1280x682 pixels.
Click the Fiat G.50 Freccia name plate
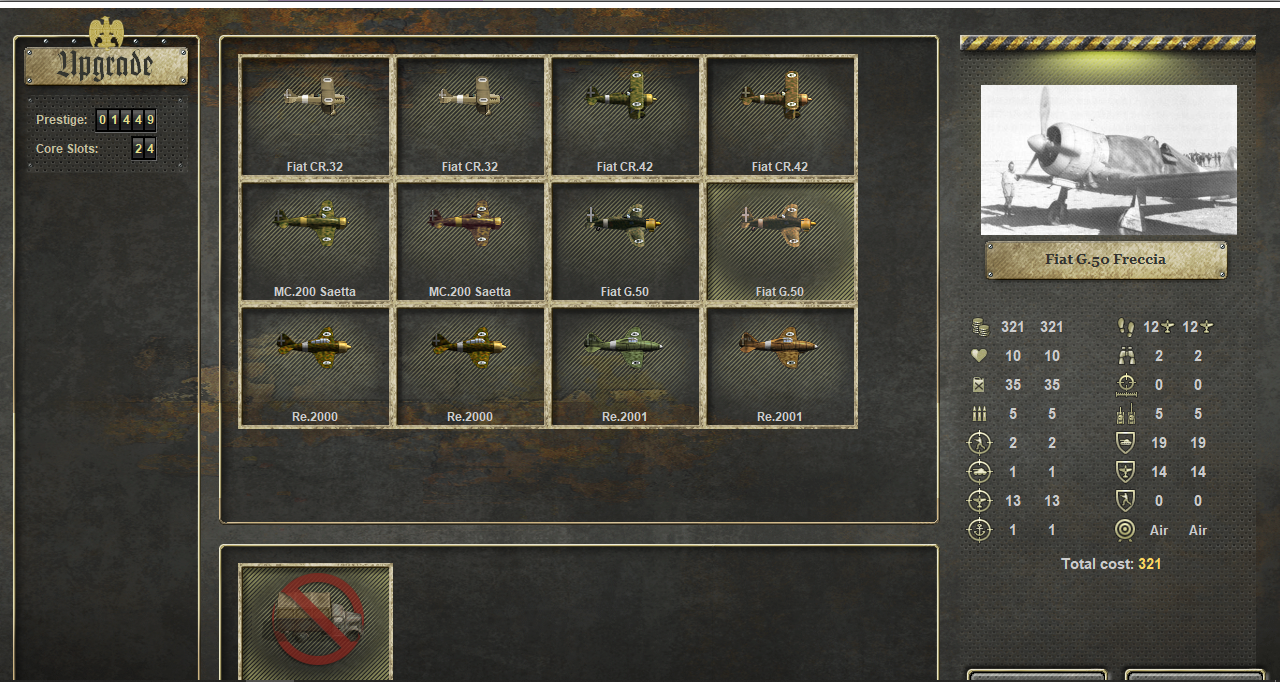tap(1106, 260)
